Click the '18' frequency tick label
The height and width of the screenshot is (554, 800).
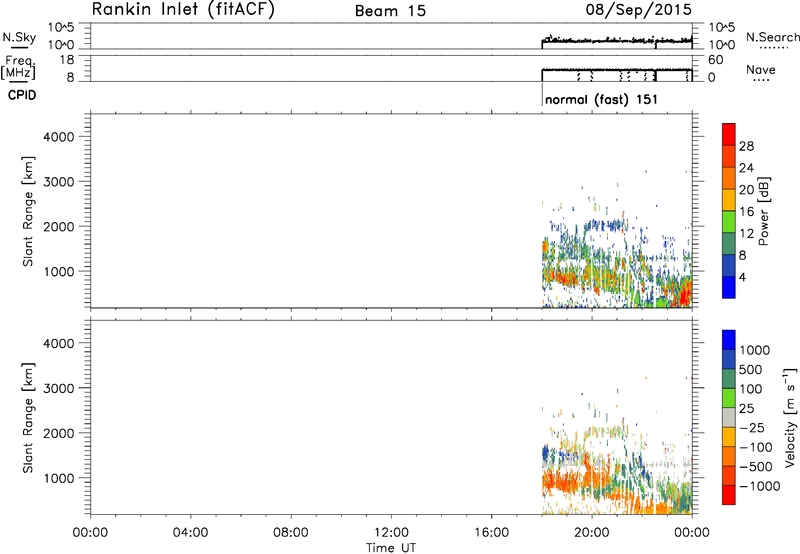pos(66,60)
